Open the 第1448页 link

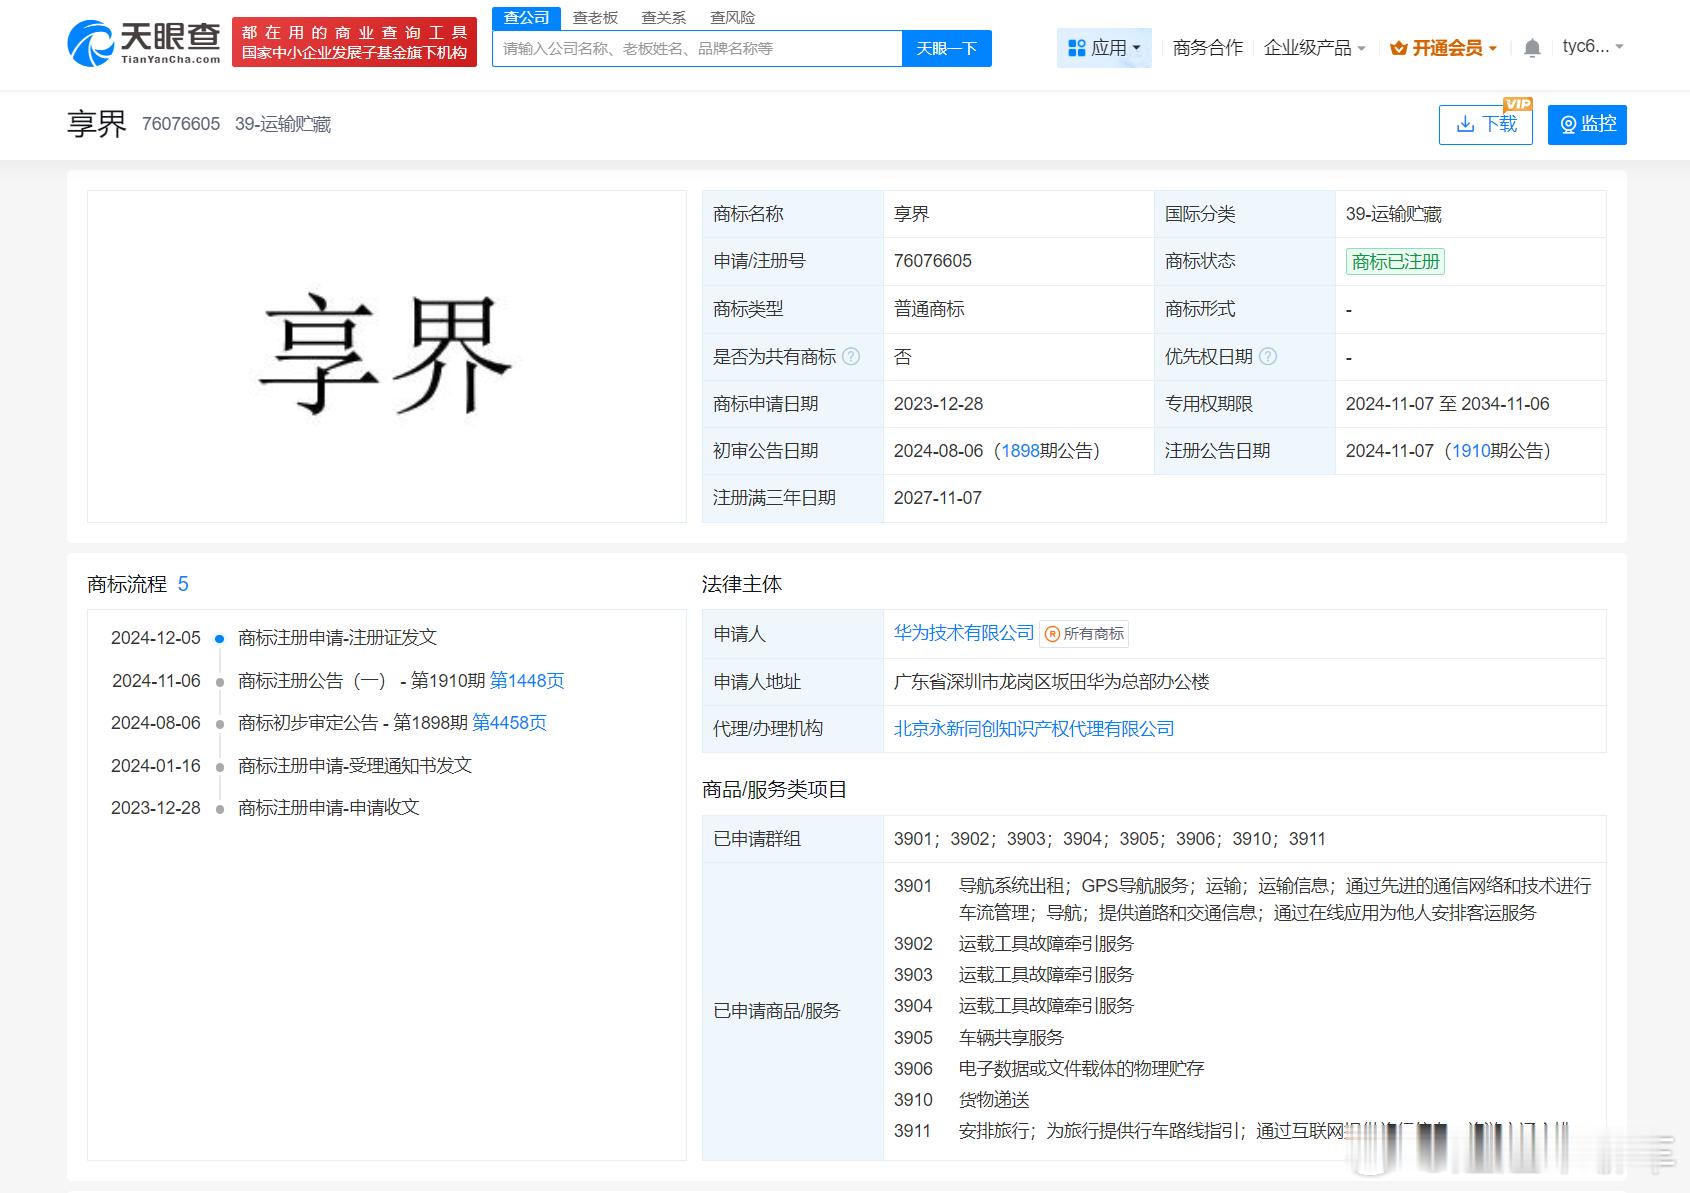[527, 681]
